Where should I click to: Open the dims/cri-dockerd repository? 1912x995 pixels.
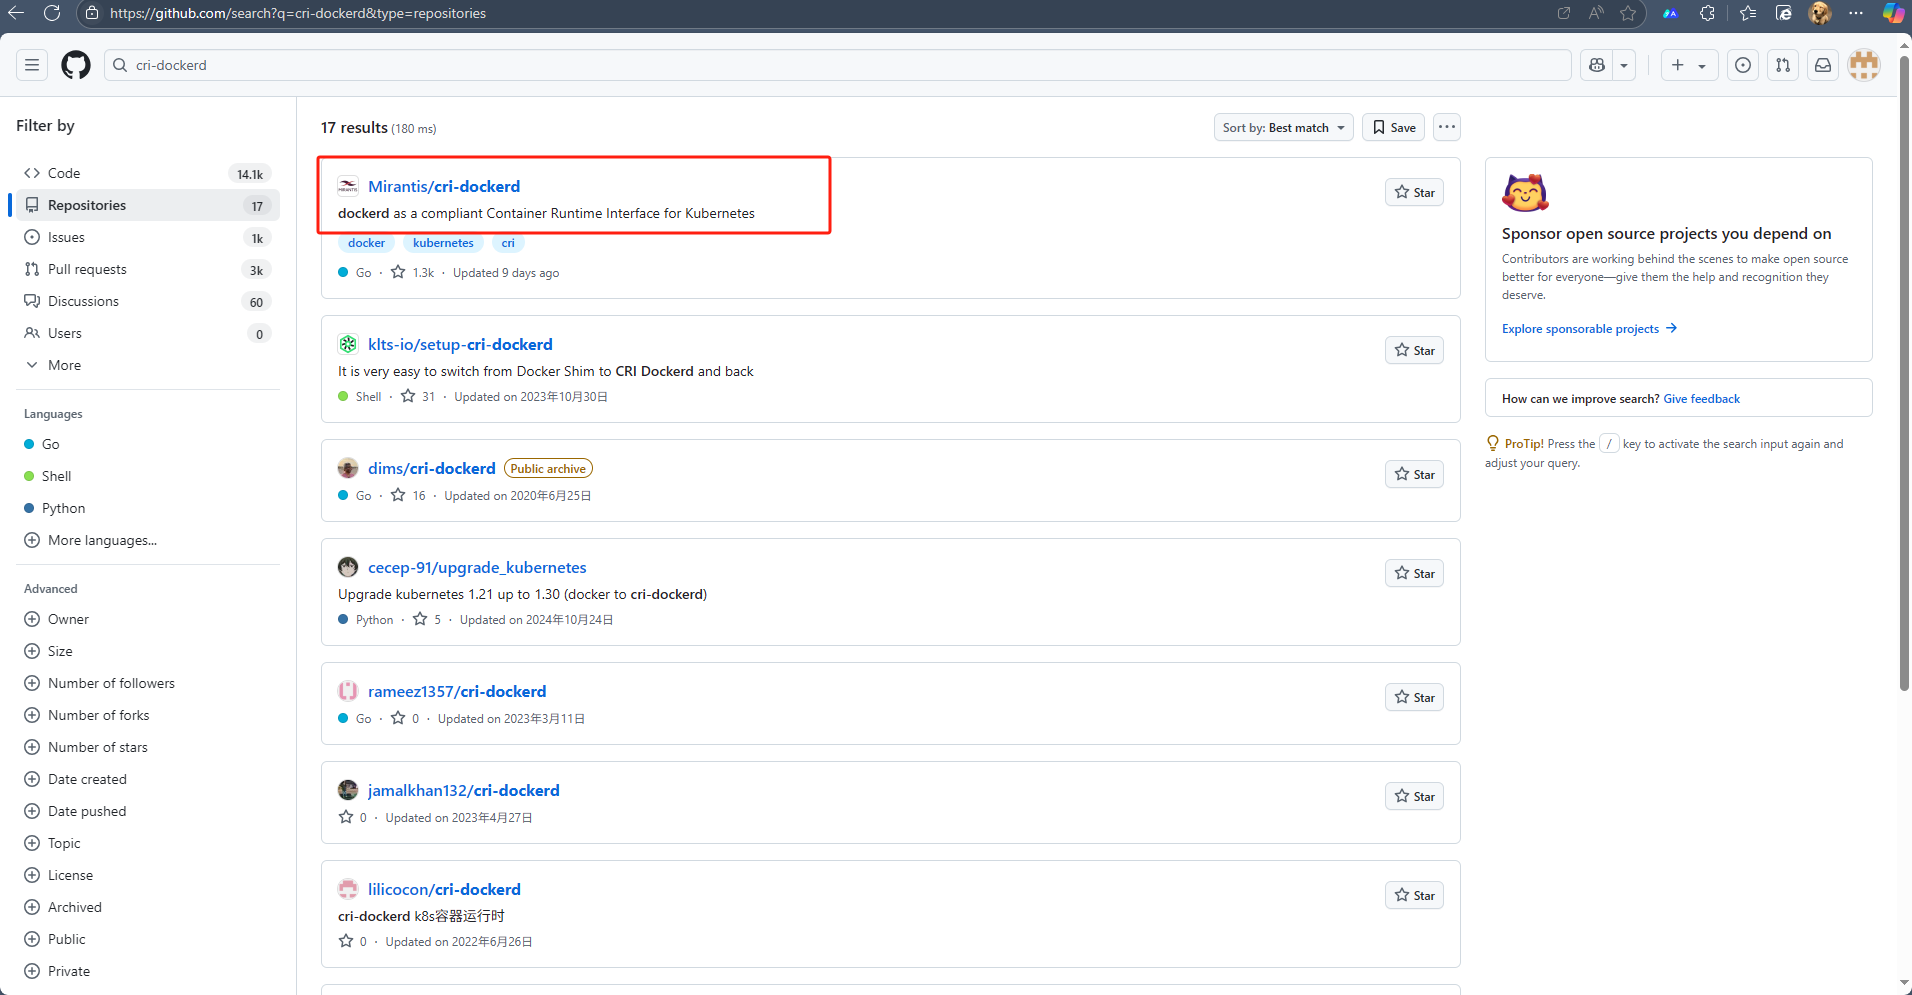(x=432, y=468)
